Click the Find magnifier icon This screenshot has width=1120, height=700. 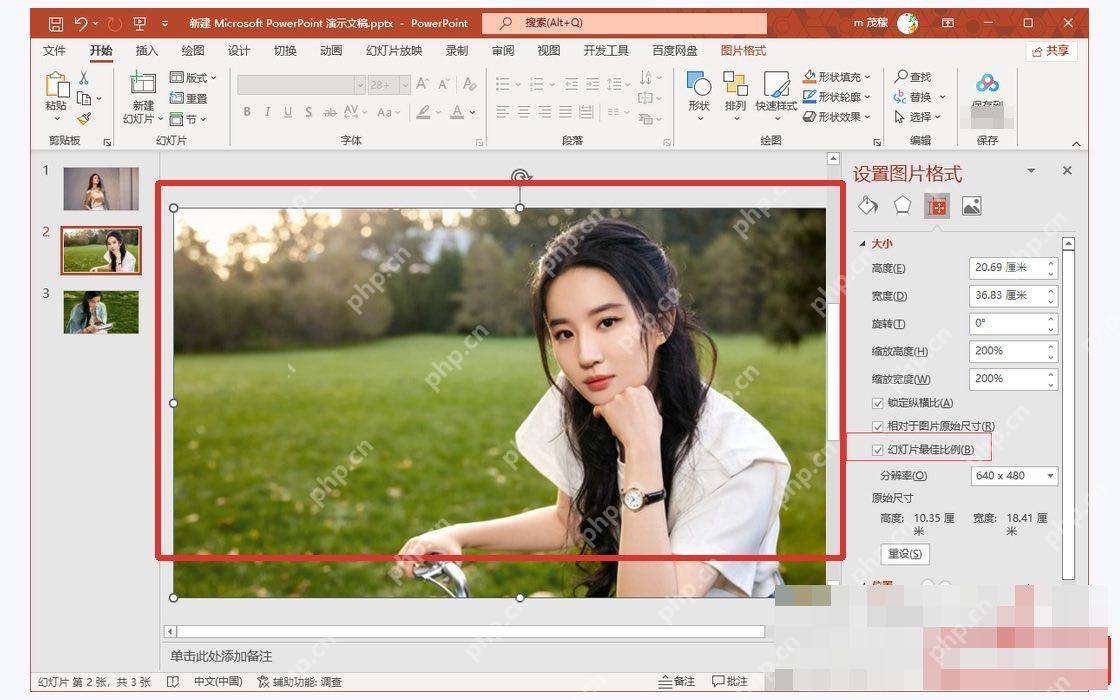pos(901,76)
